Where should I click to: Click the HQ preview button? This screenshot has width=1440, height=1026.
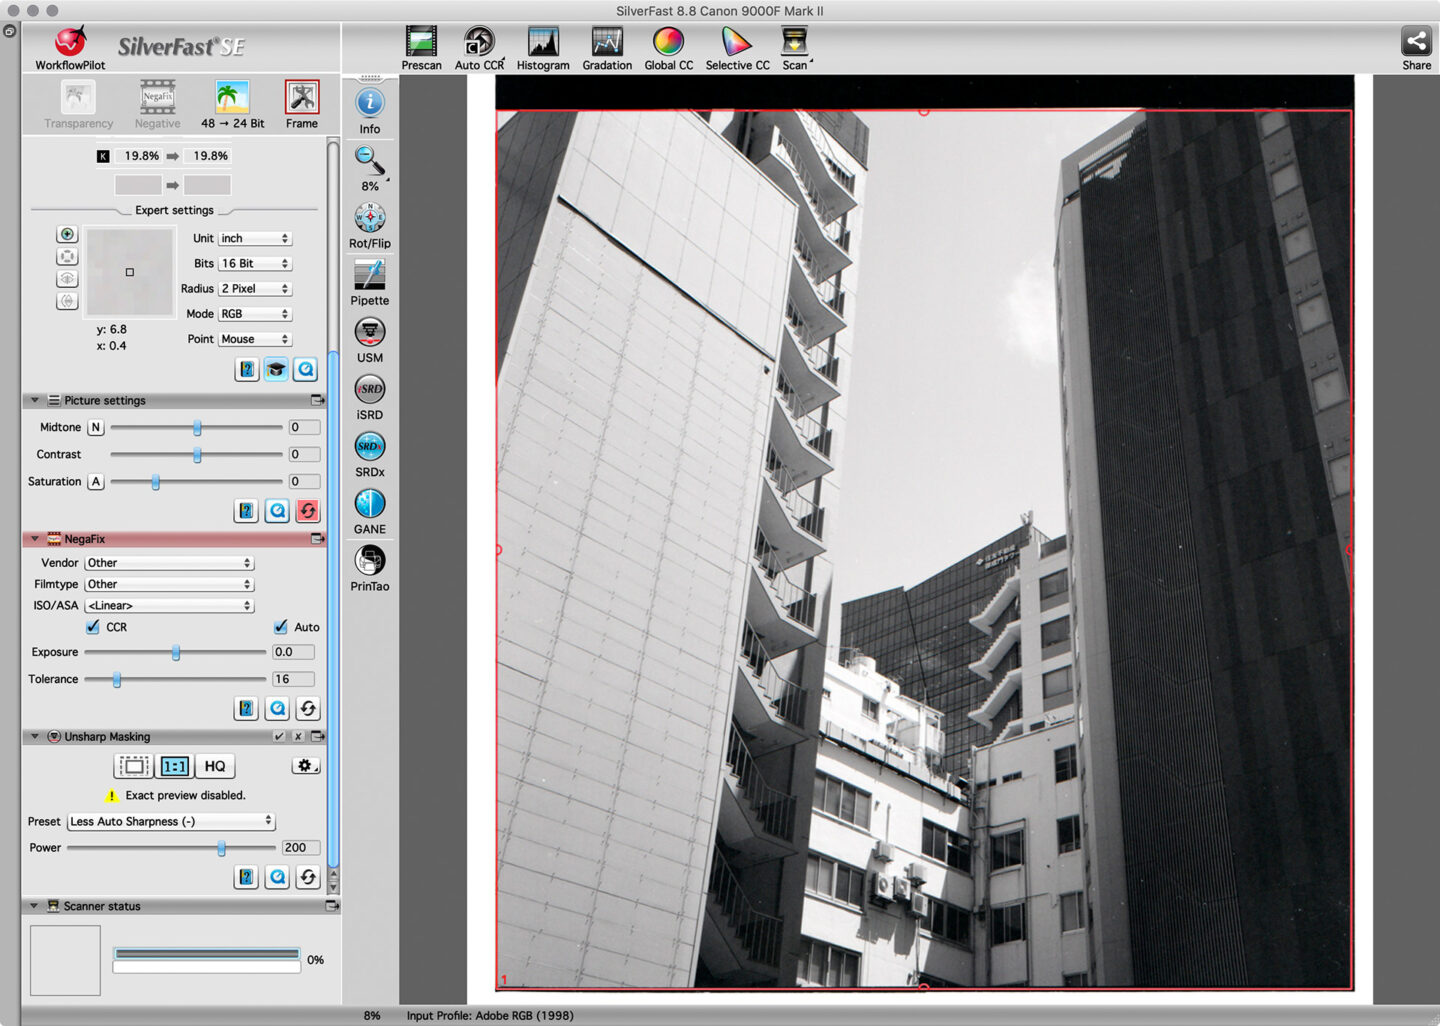[215, 766]
